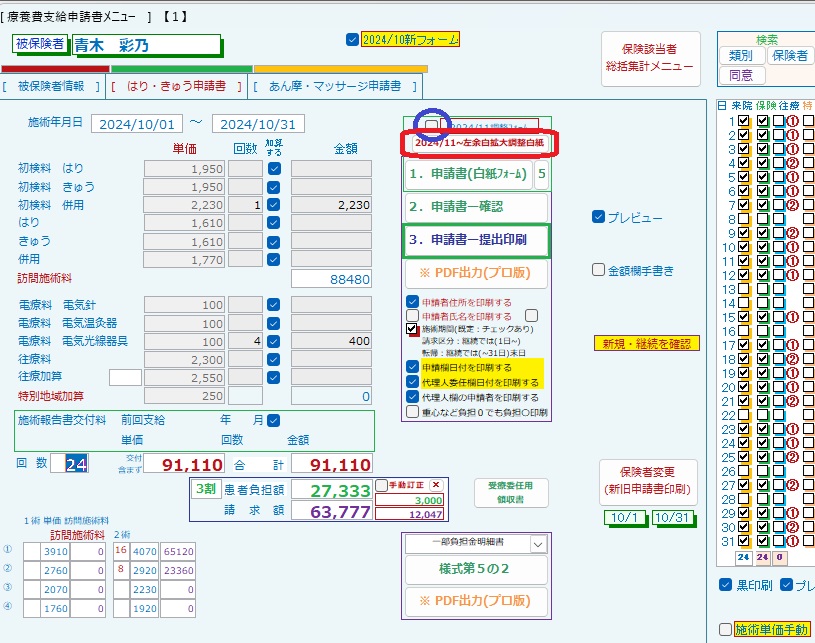Check 重心など負担0でも負担〇印刷
Image resolution: width=815 pixels, height=643 pixels.
click(412, 412)
